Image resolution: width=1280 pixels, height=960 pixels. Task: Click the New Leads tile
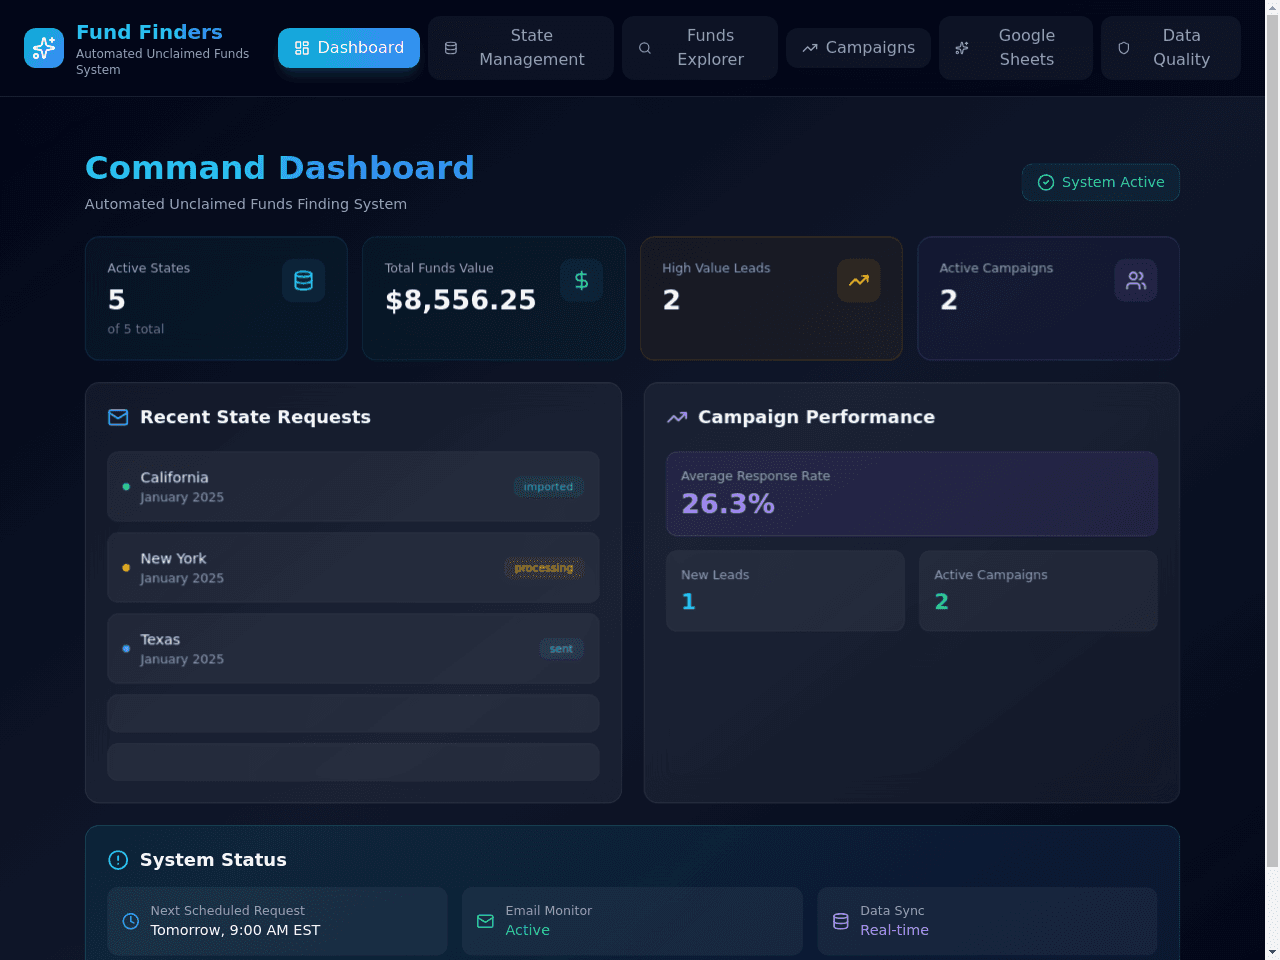point(786,591)
